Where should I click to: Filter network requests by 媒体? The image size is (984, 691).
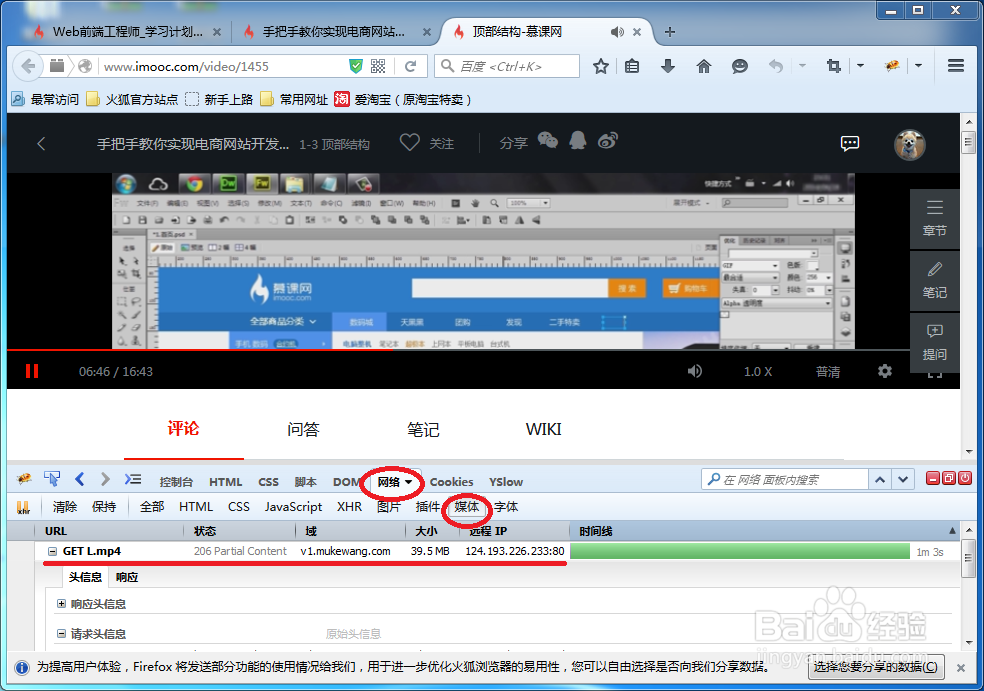[466, 506]
